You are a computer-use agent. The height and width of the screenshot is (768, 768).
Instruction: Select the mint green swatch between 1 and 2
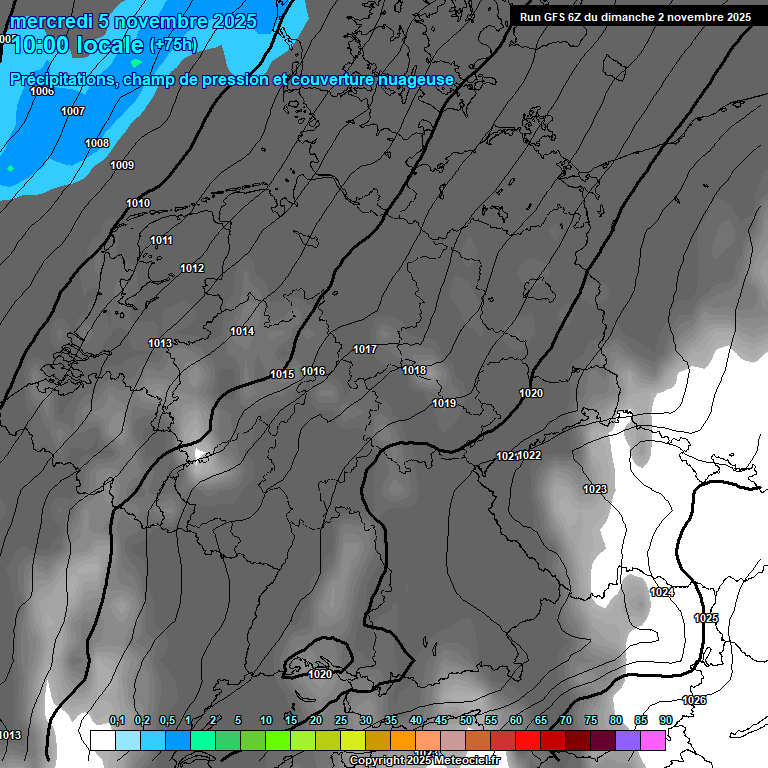(203, 740)
